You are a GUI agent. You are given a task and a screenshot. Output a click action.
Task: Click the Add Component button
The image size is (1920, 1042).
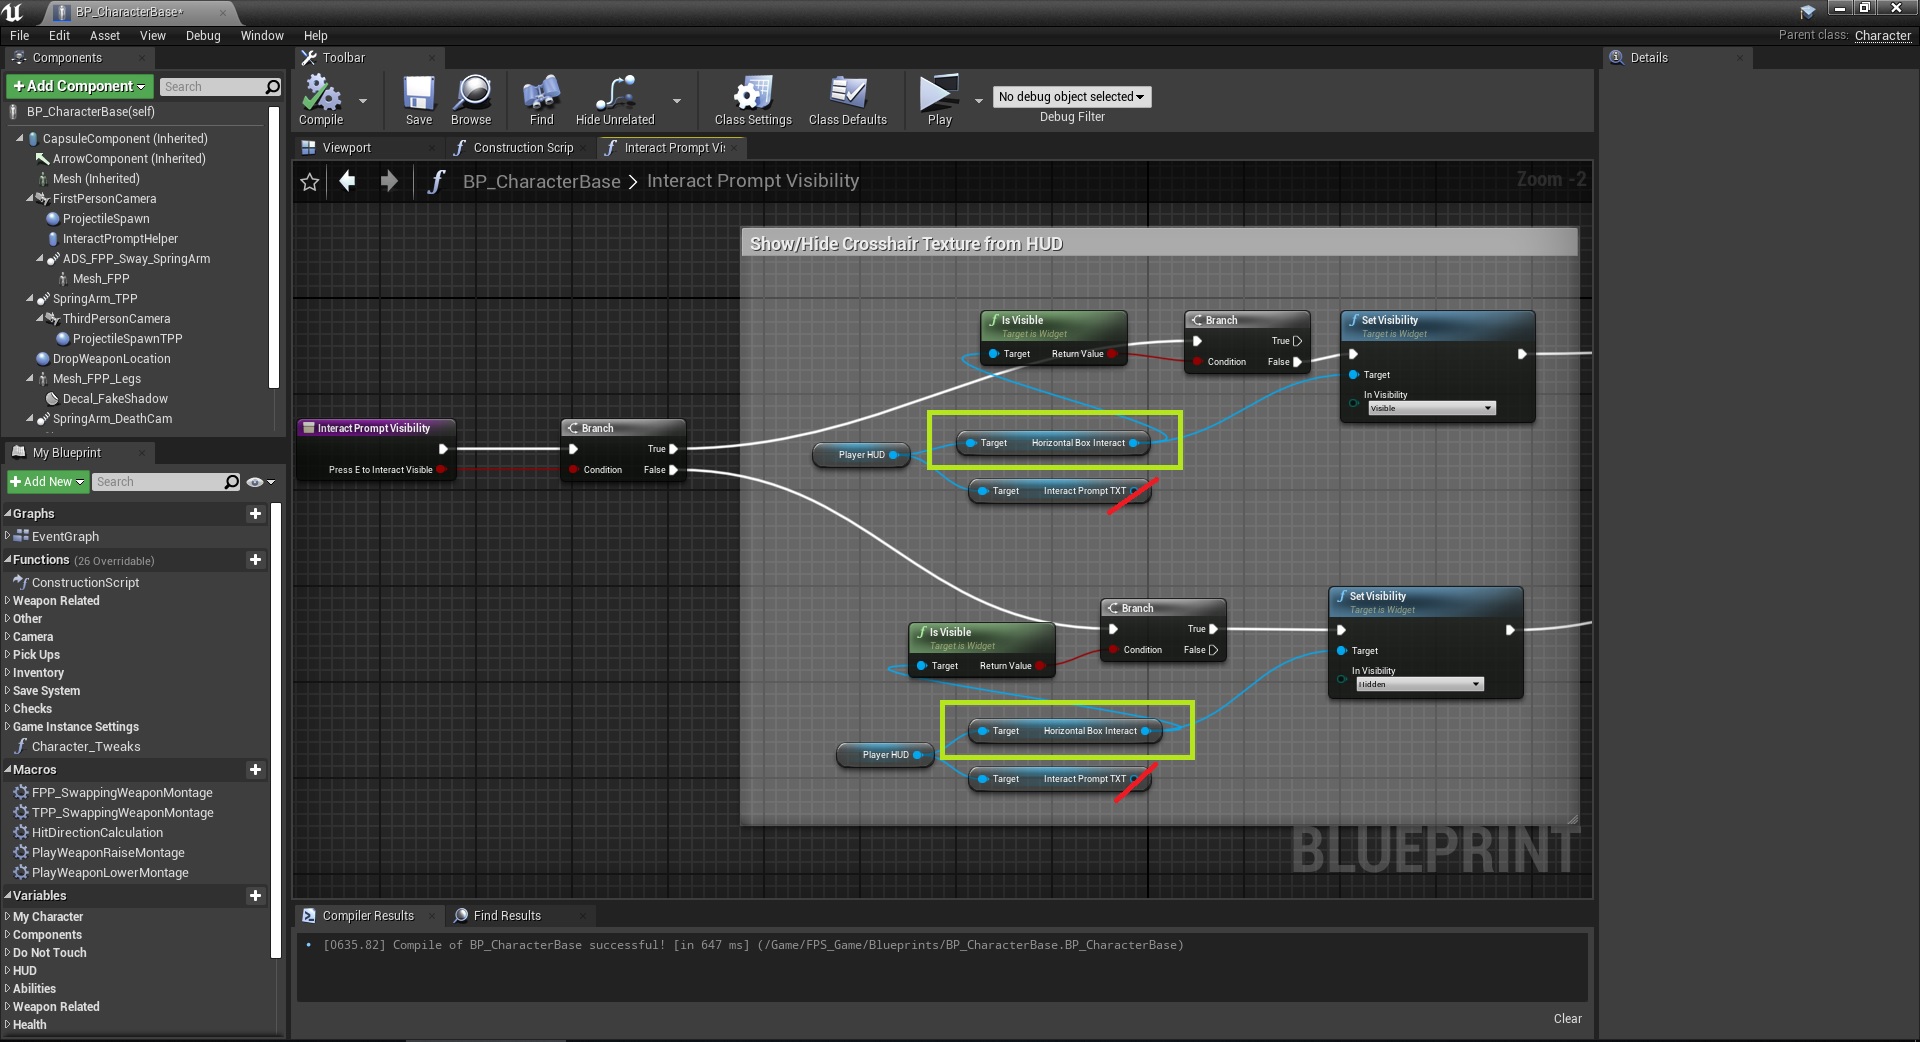tap(80, 87)
